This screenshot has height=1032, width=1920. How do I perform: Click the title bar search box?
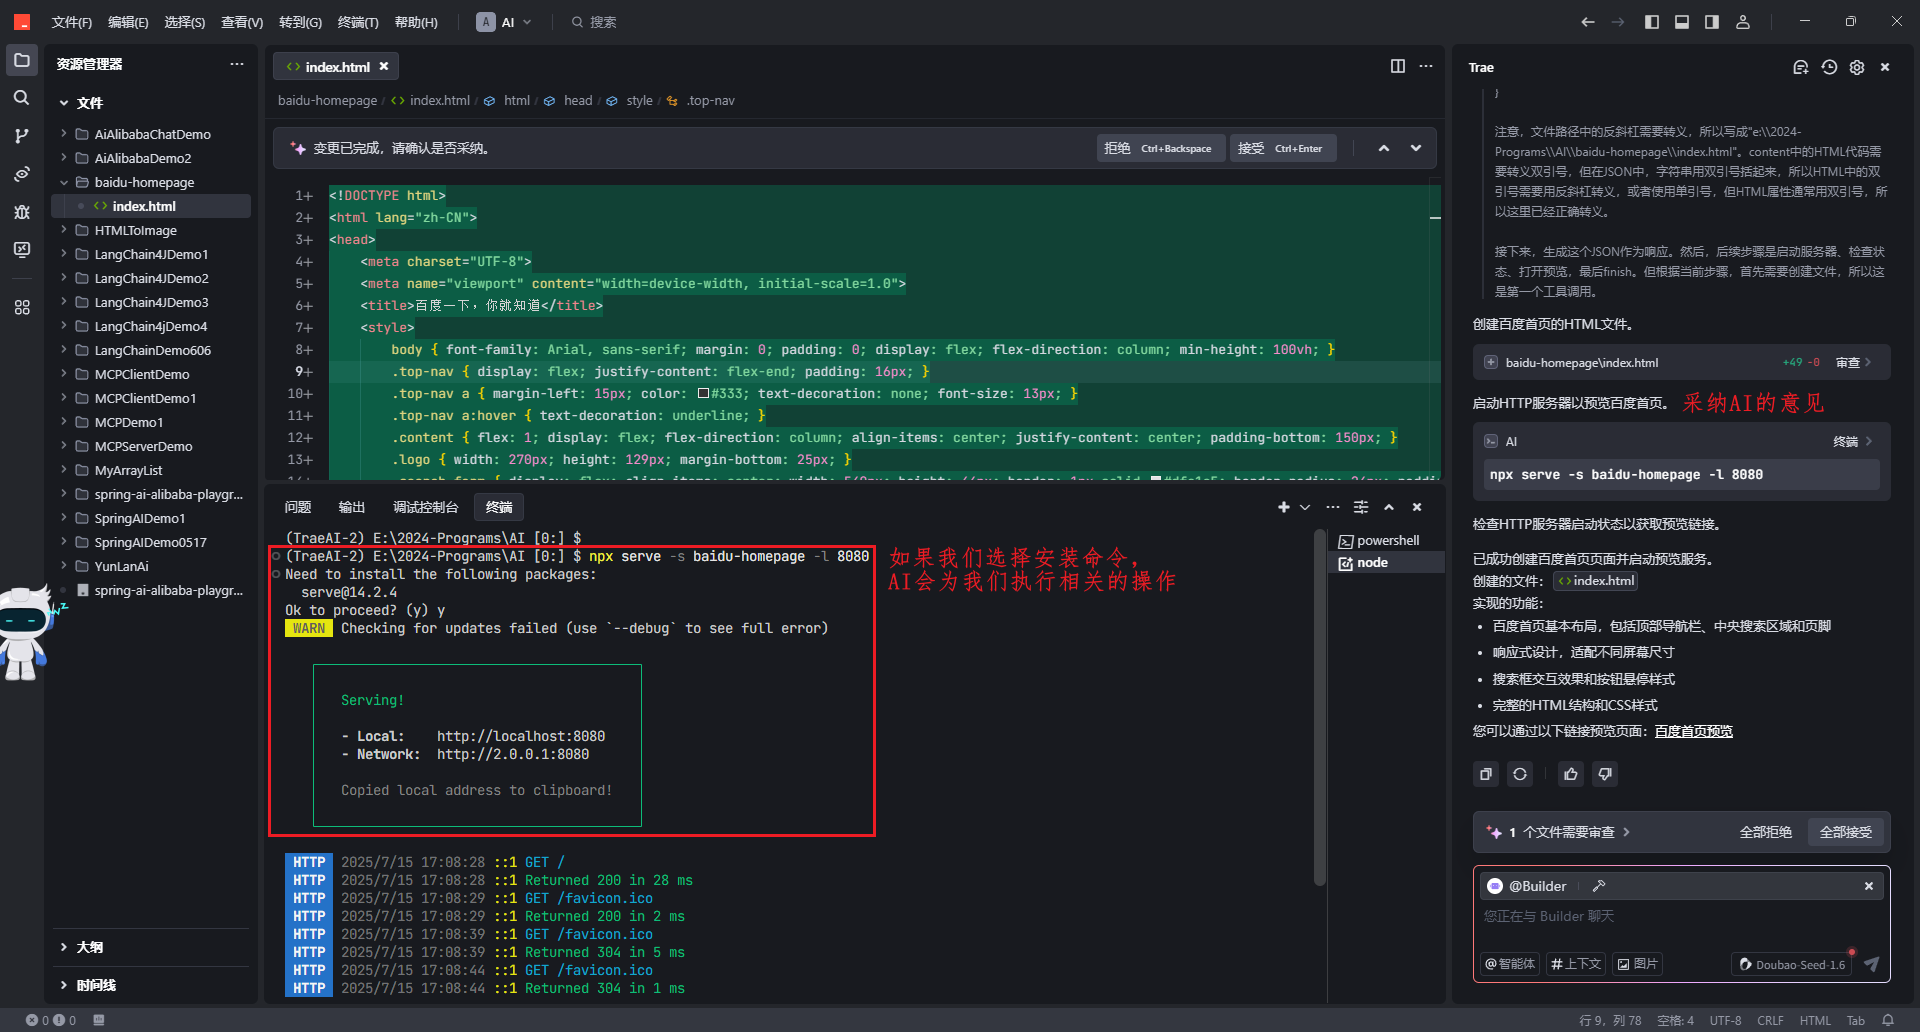594,22
